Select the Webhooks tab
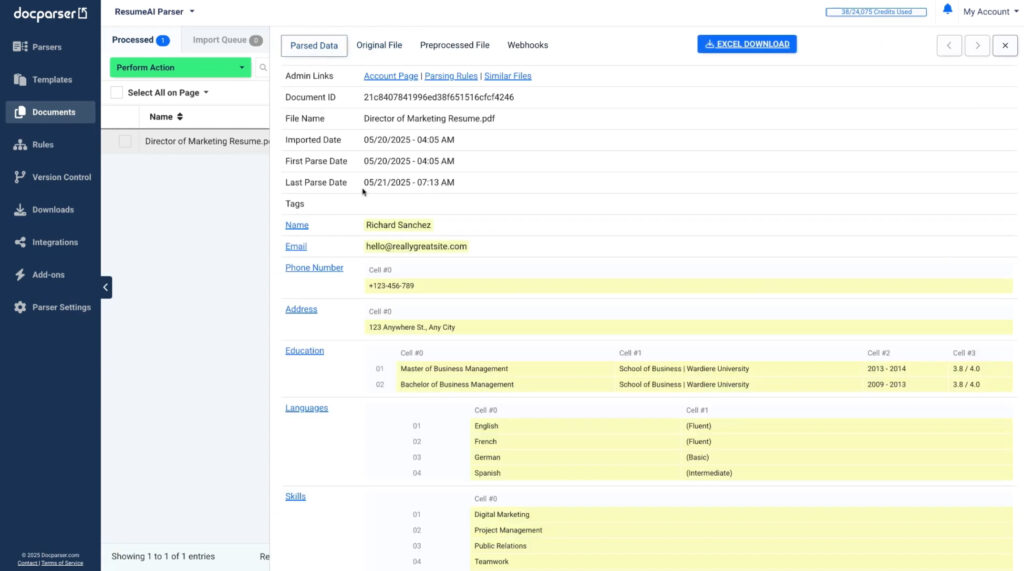Image resolution: width=1024 pixels, height=571 pixels. pos(528,45)
